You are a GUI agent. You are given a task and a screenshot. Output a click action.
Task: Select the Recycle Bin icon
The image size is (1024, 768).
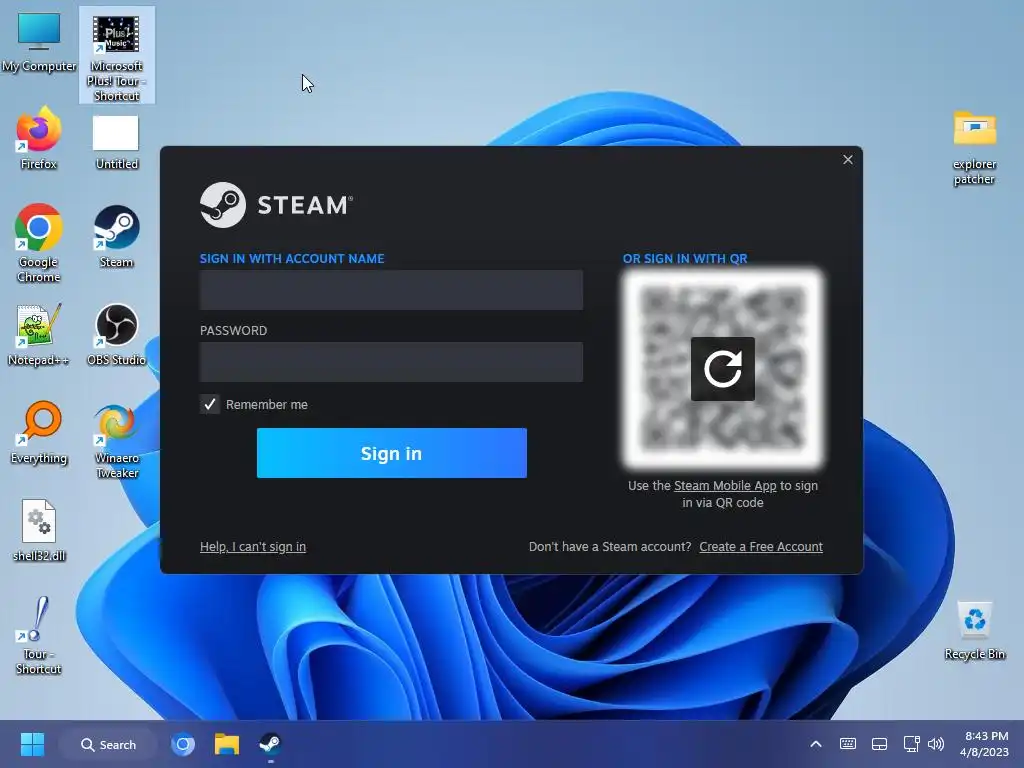[974, 631]
